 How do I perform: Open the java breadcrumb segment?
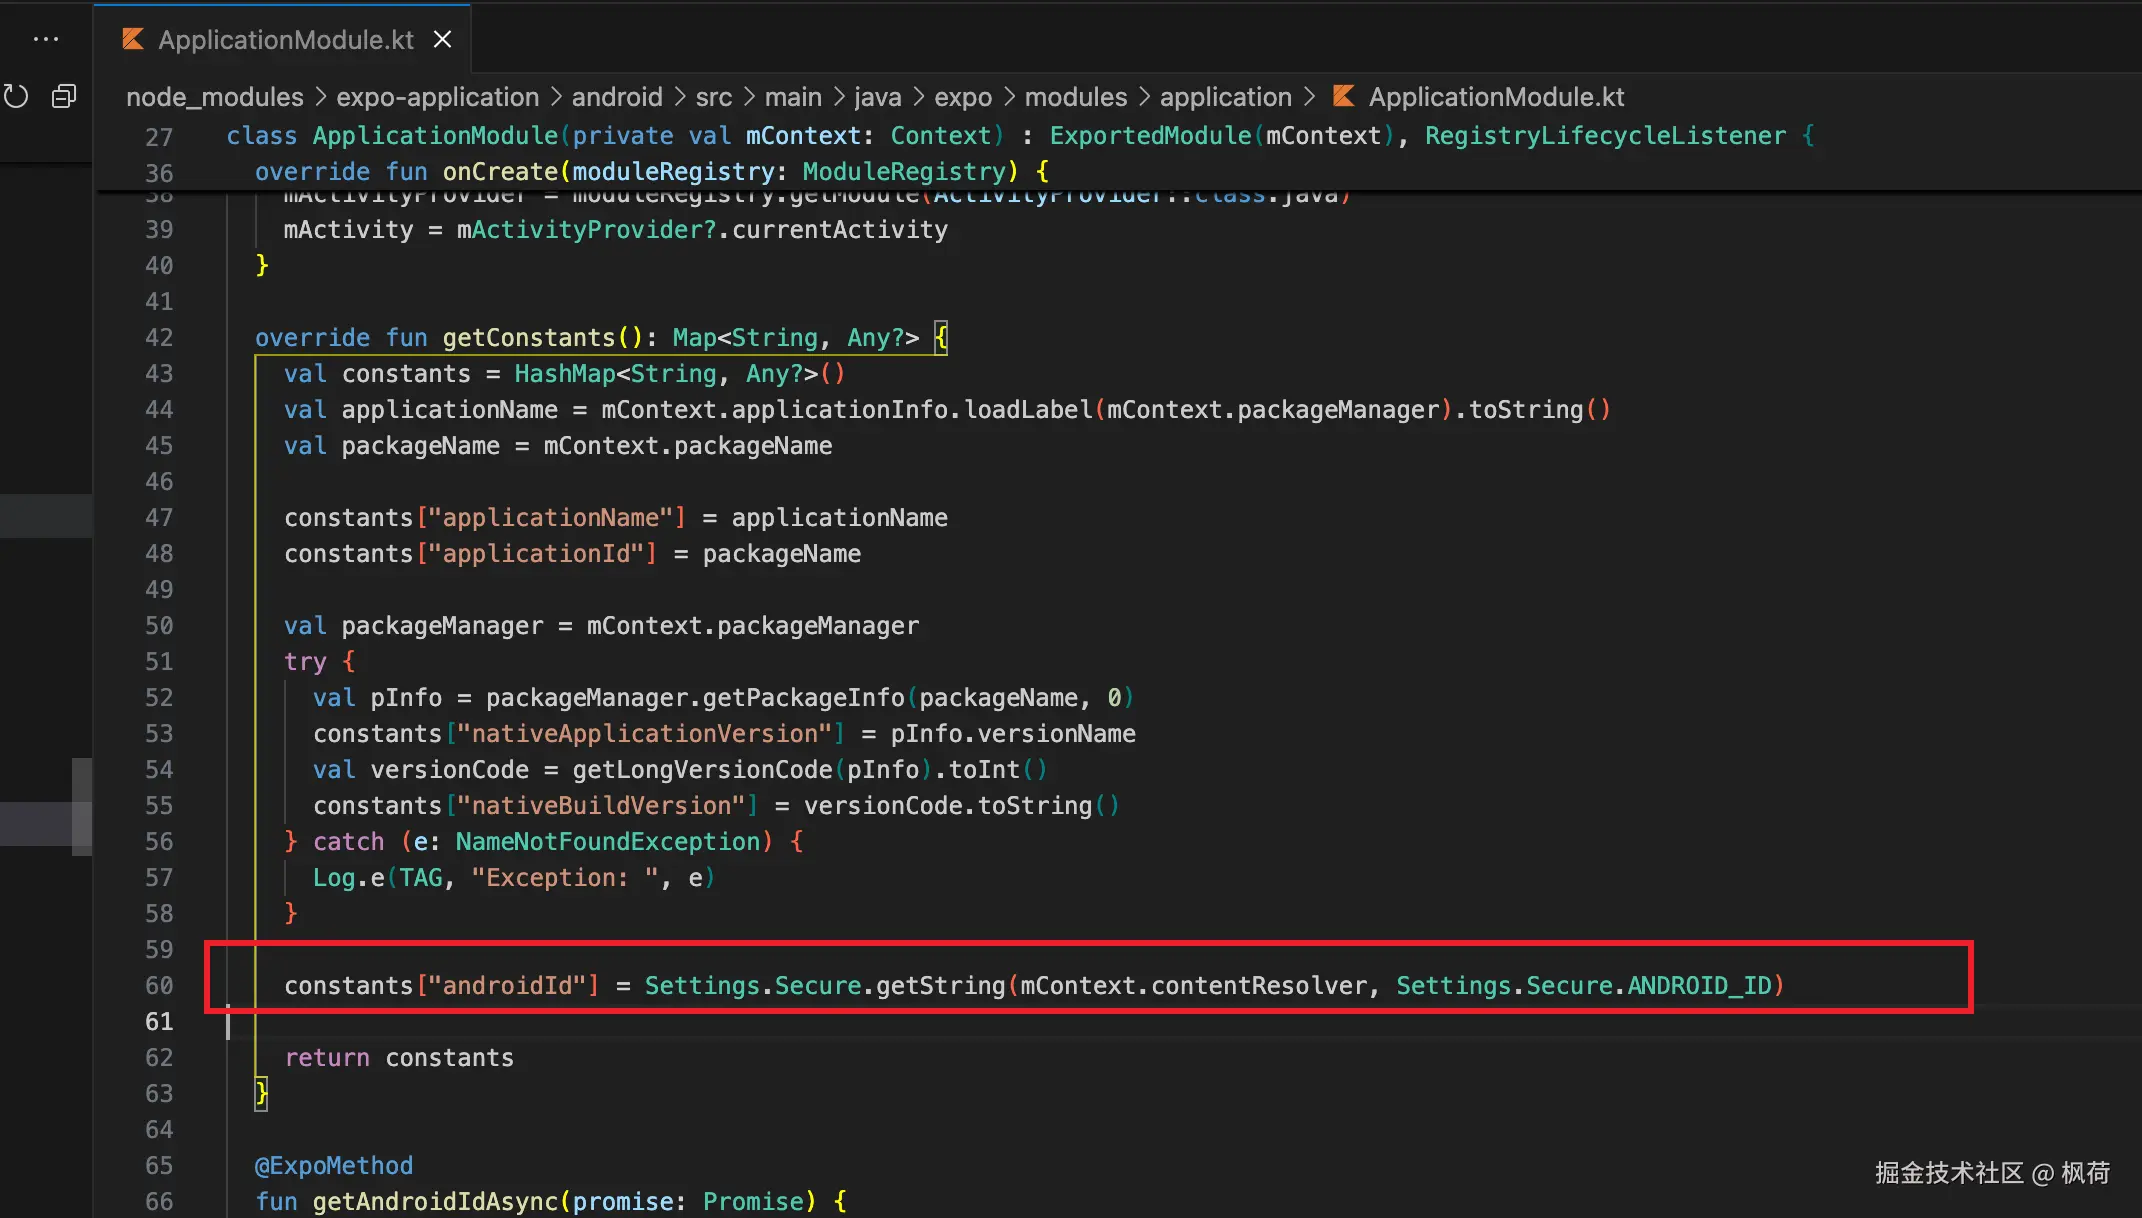click(878, 97)
